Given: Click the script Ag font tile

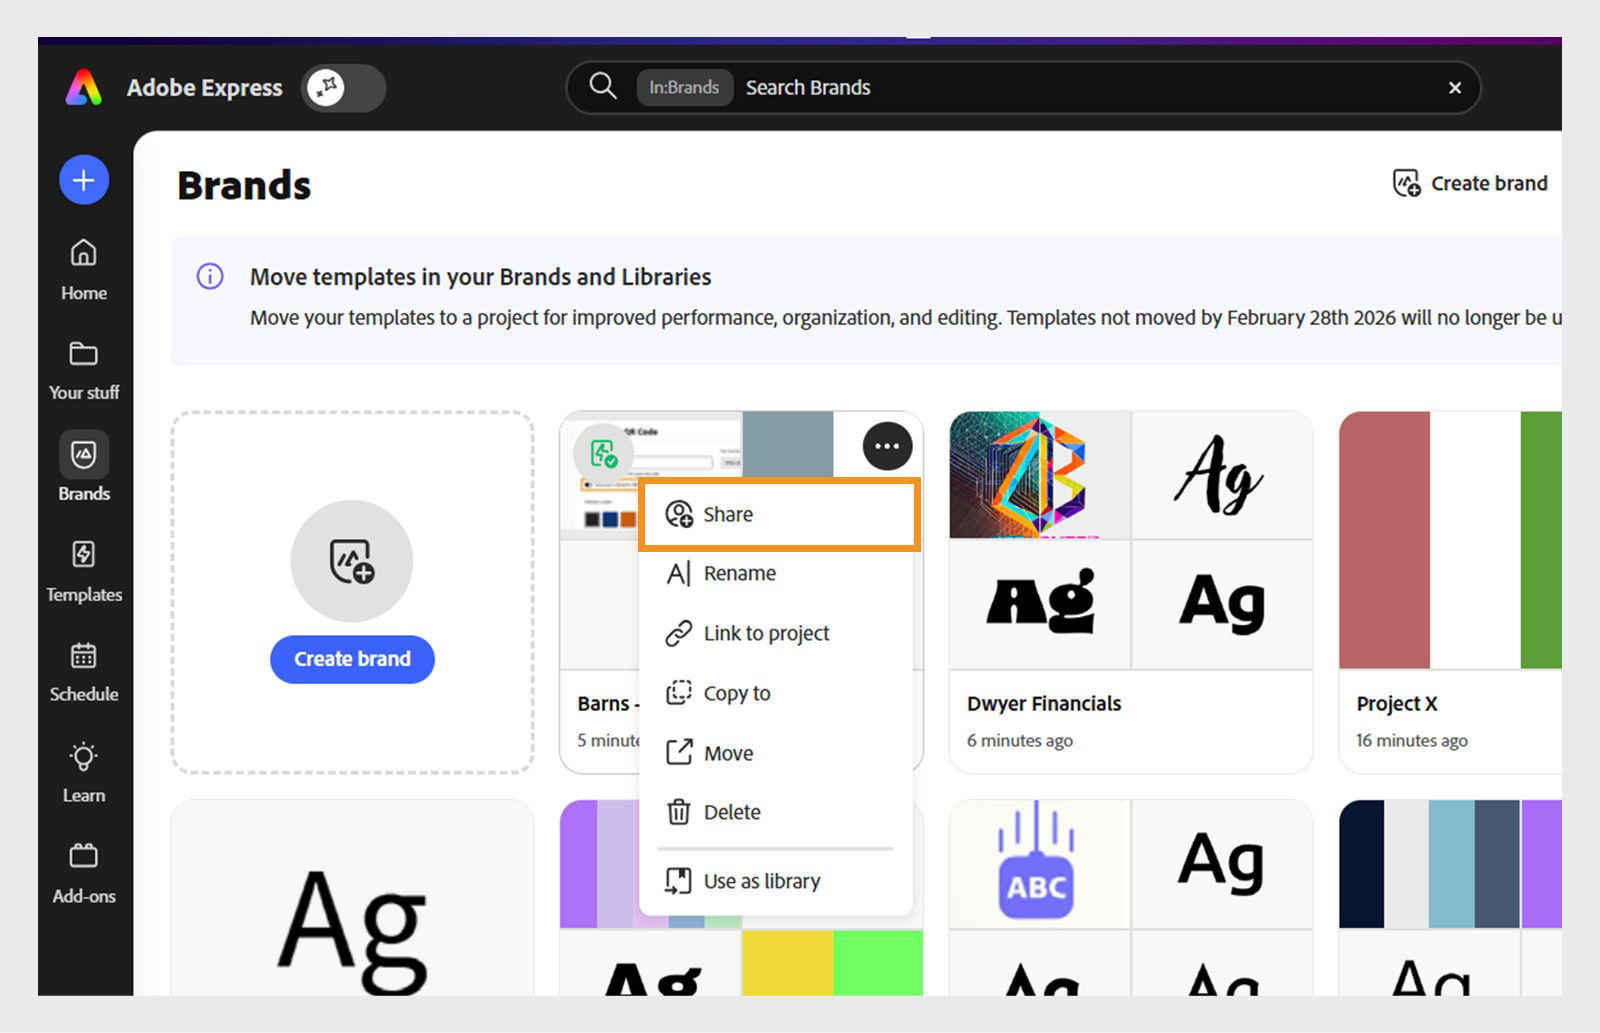Looking at the screenshot, I should tap(1222, 475).
